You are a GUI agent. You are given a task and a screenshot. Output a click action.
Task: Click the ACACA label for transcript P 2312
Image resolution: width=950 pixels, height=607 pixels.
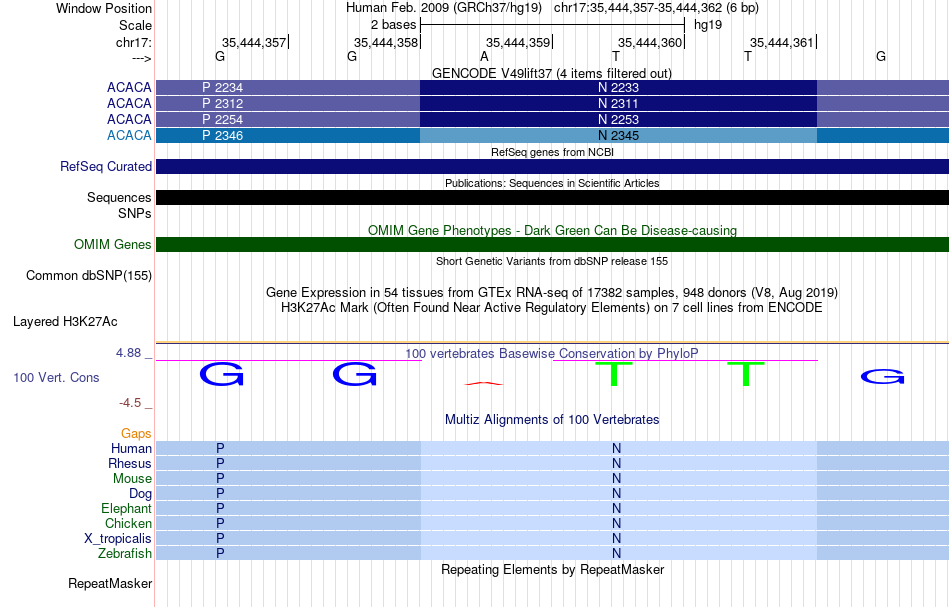[129, 104]
